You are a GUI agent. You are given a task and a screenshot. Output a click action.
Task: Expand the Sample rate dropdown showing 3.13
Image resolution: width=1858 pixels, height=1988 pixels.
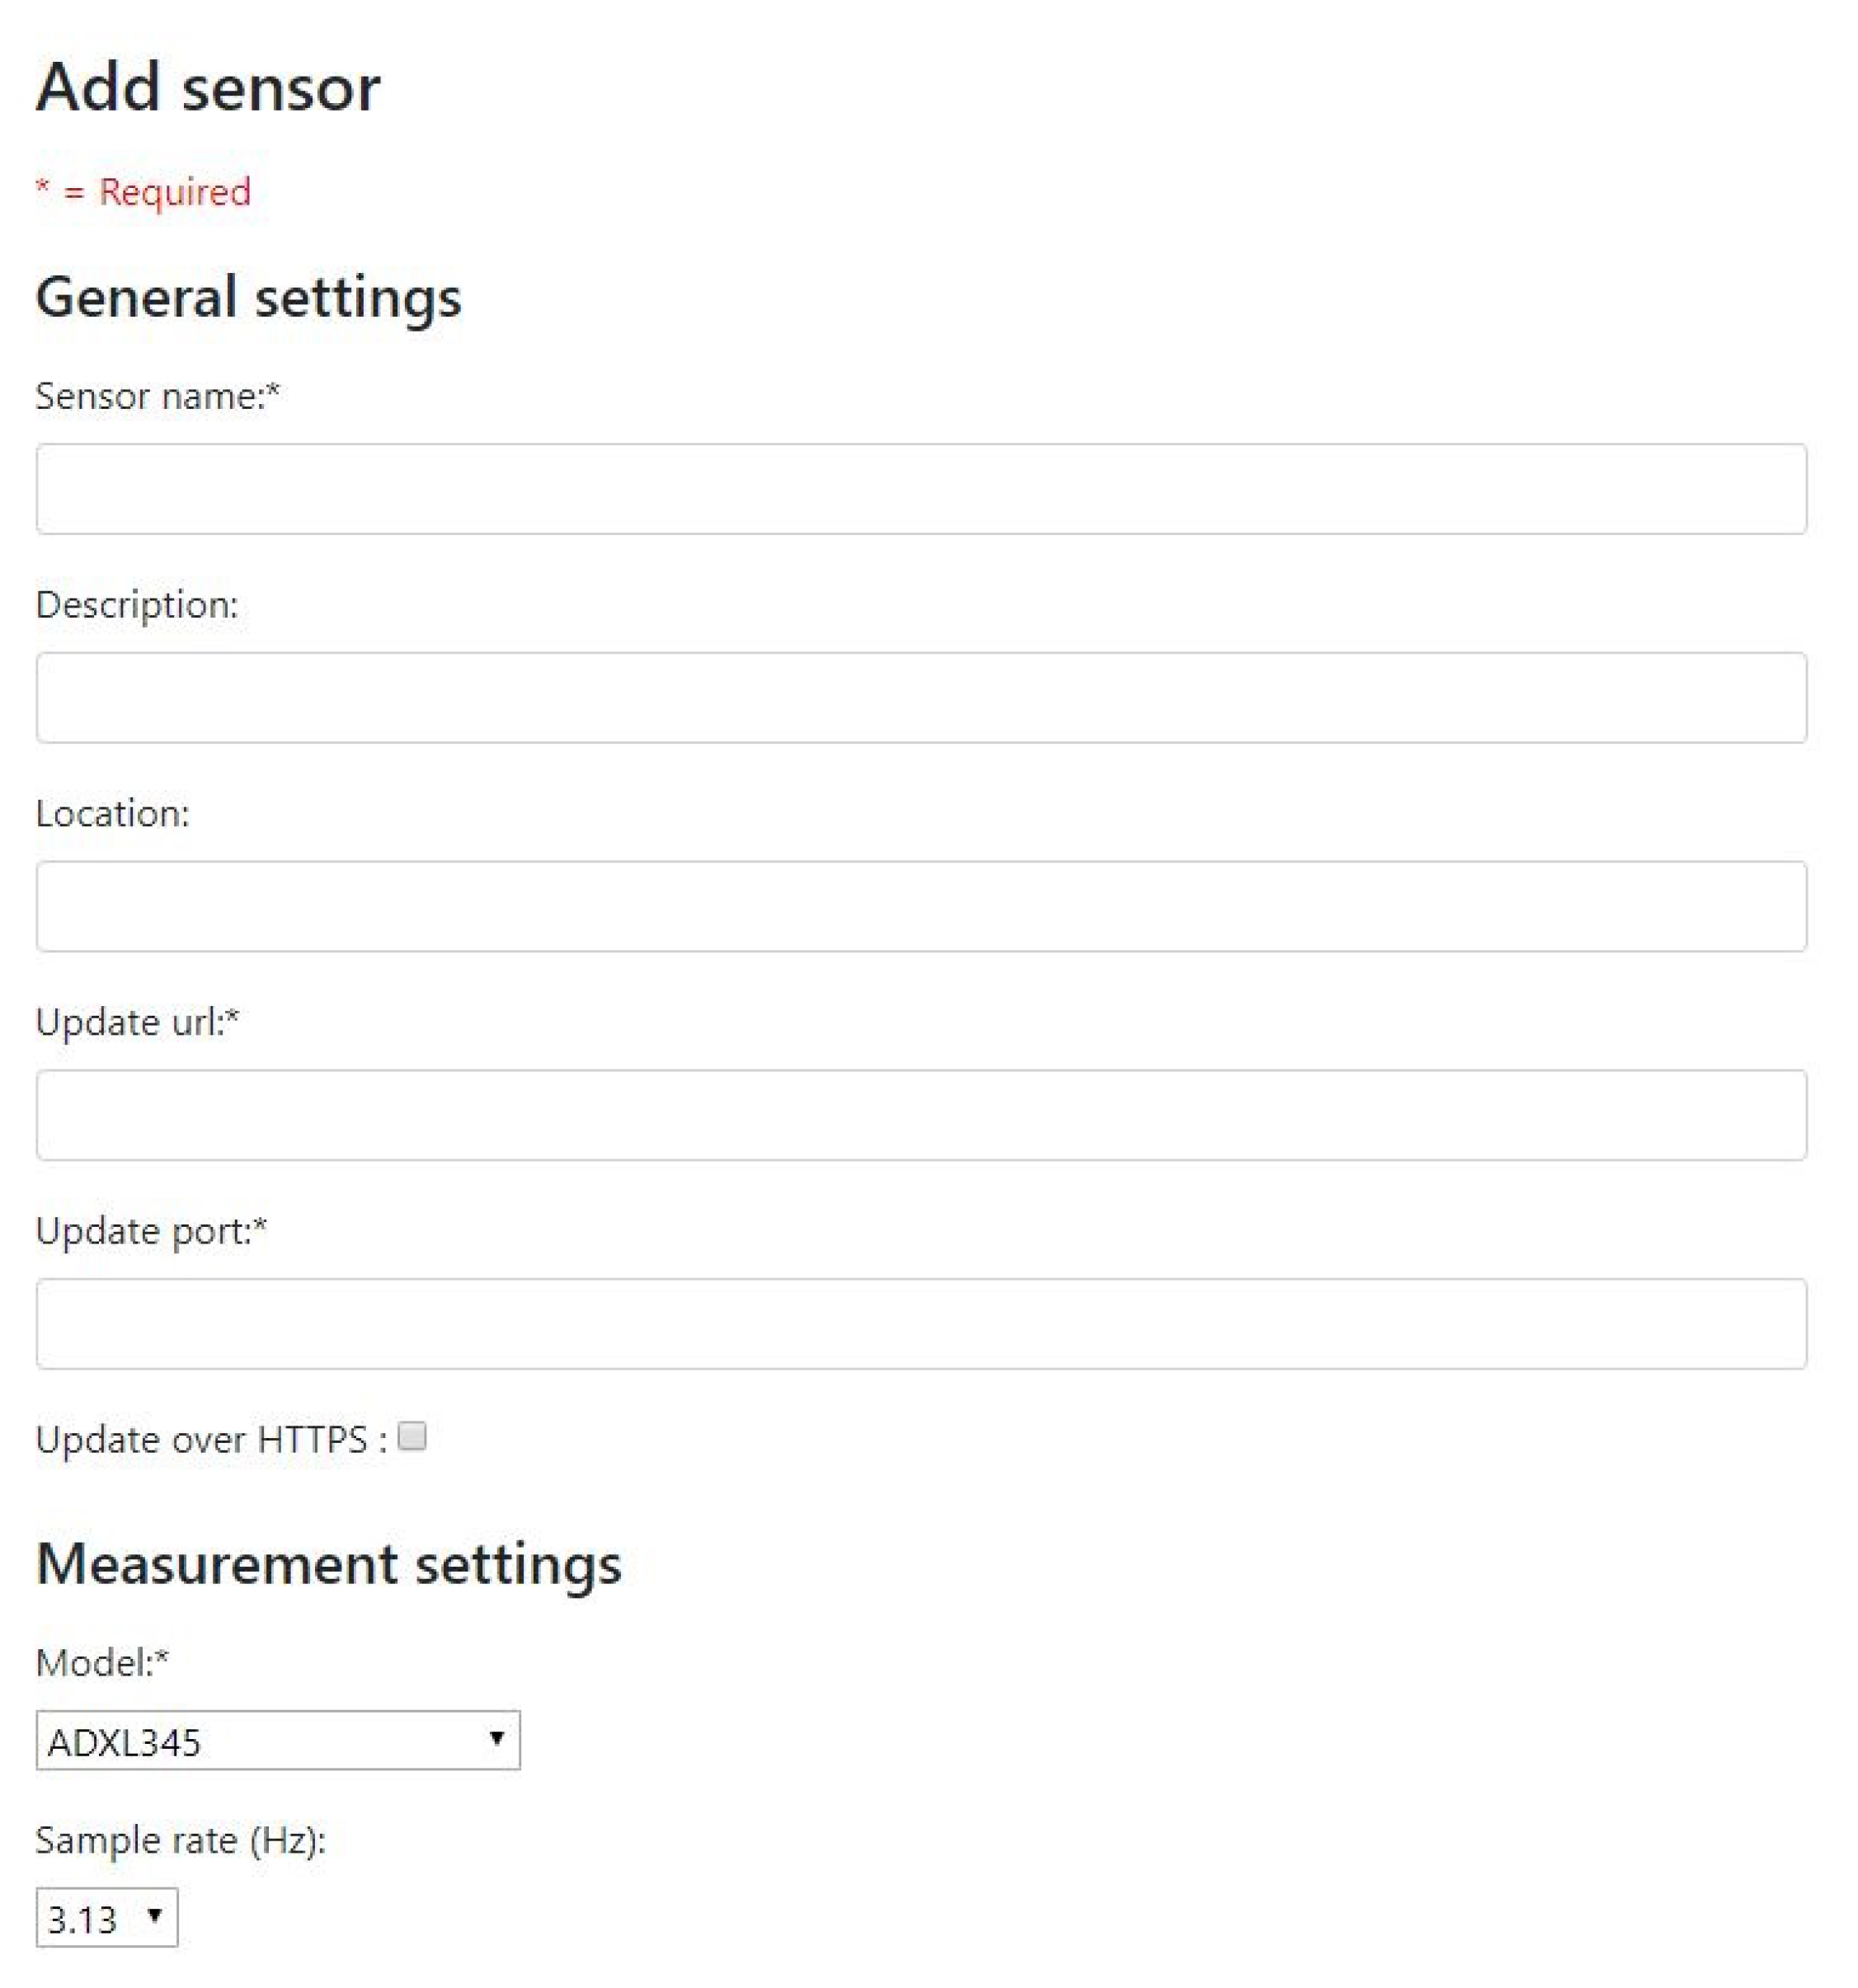pyautogui.click(x=107, y=1918)
